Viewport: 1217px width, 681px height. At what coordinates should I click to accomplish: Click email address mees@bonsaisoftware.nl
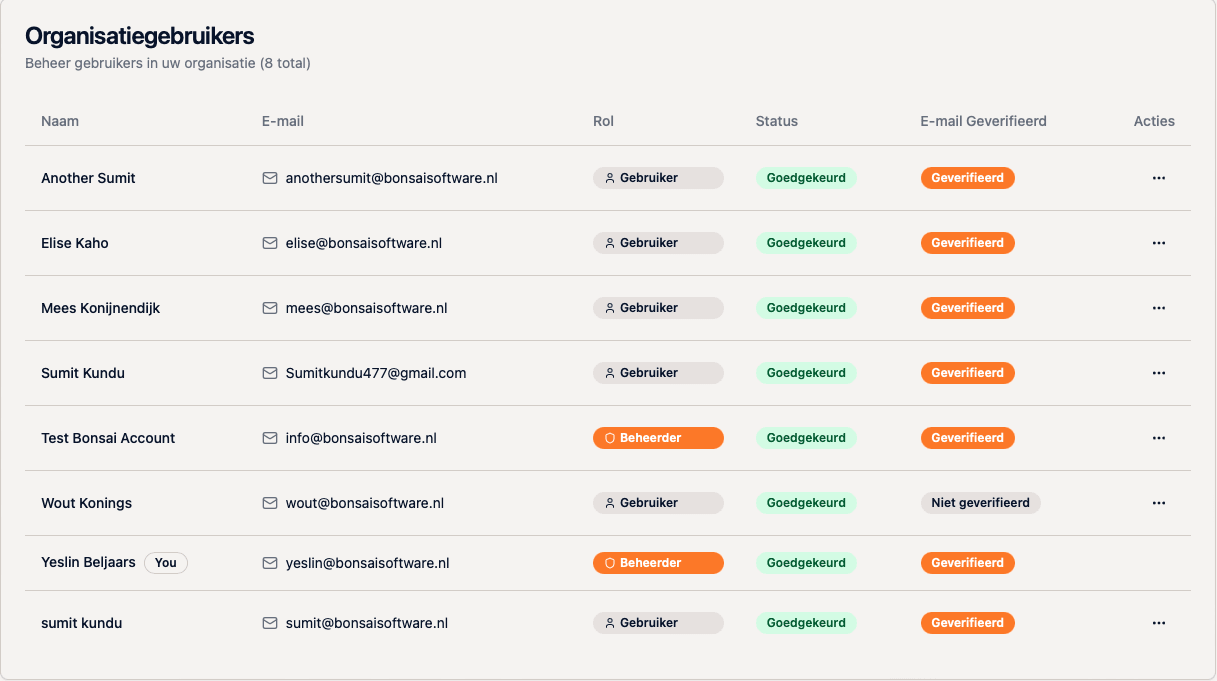[x=367, y=308]
